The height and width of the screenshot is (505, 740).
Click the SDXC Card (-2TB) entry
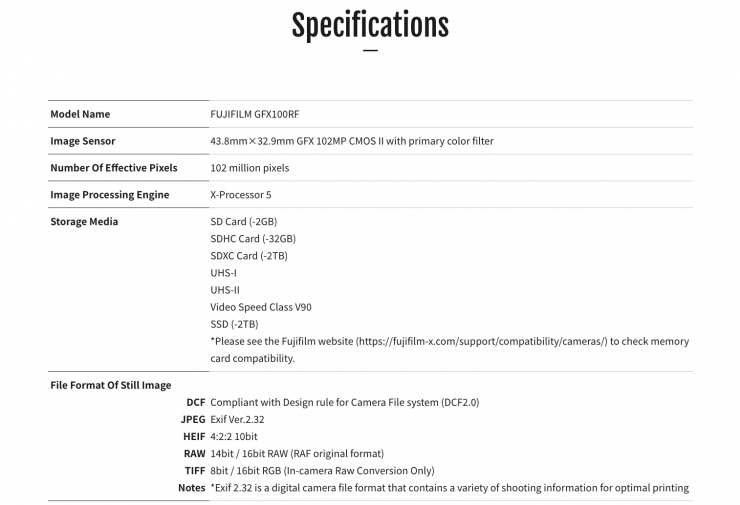249,256
